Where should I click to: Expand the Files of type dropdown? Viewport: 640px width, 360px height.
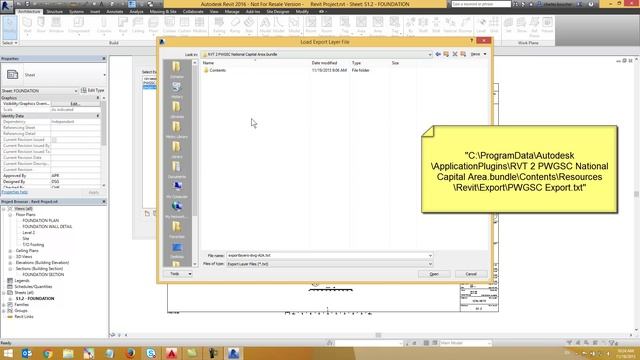[x=430, y=264]
